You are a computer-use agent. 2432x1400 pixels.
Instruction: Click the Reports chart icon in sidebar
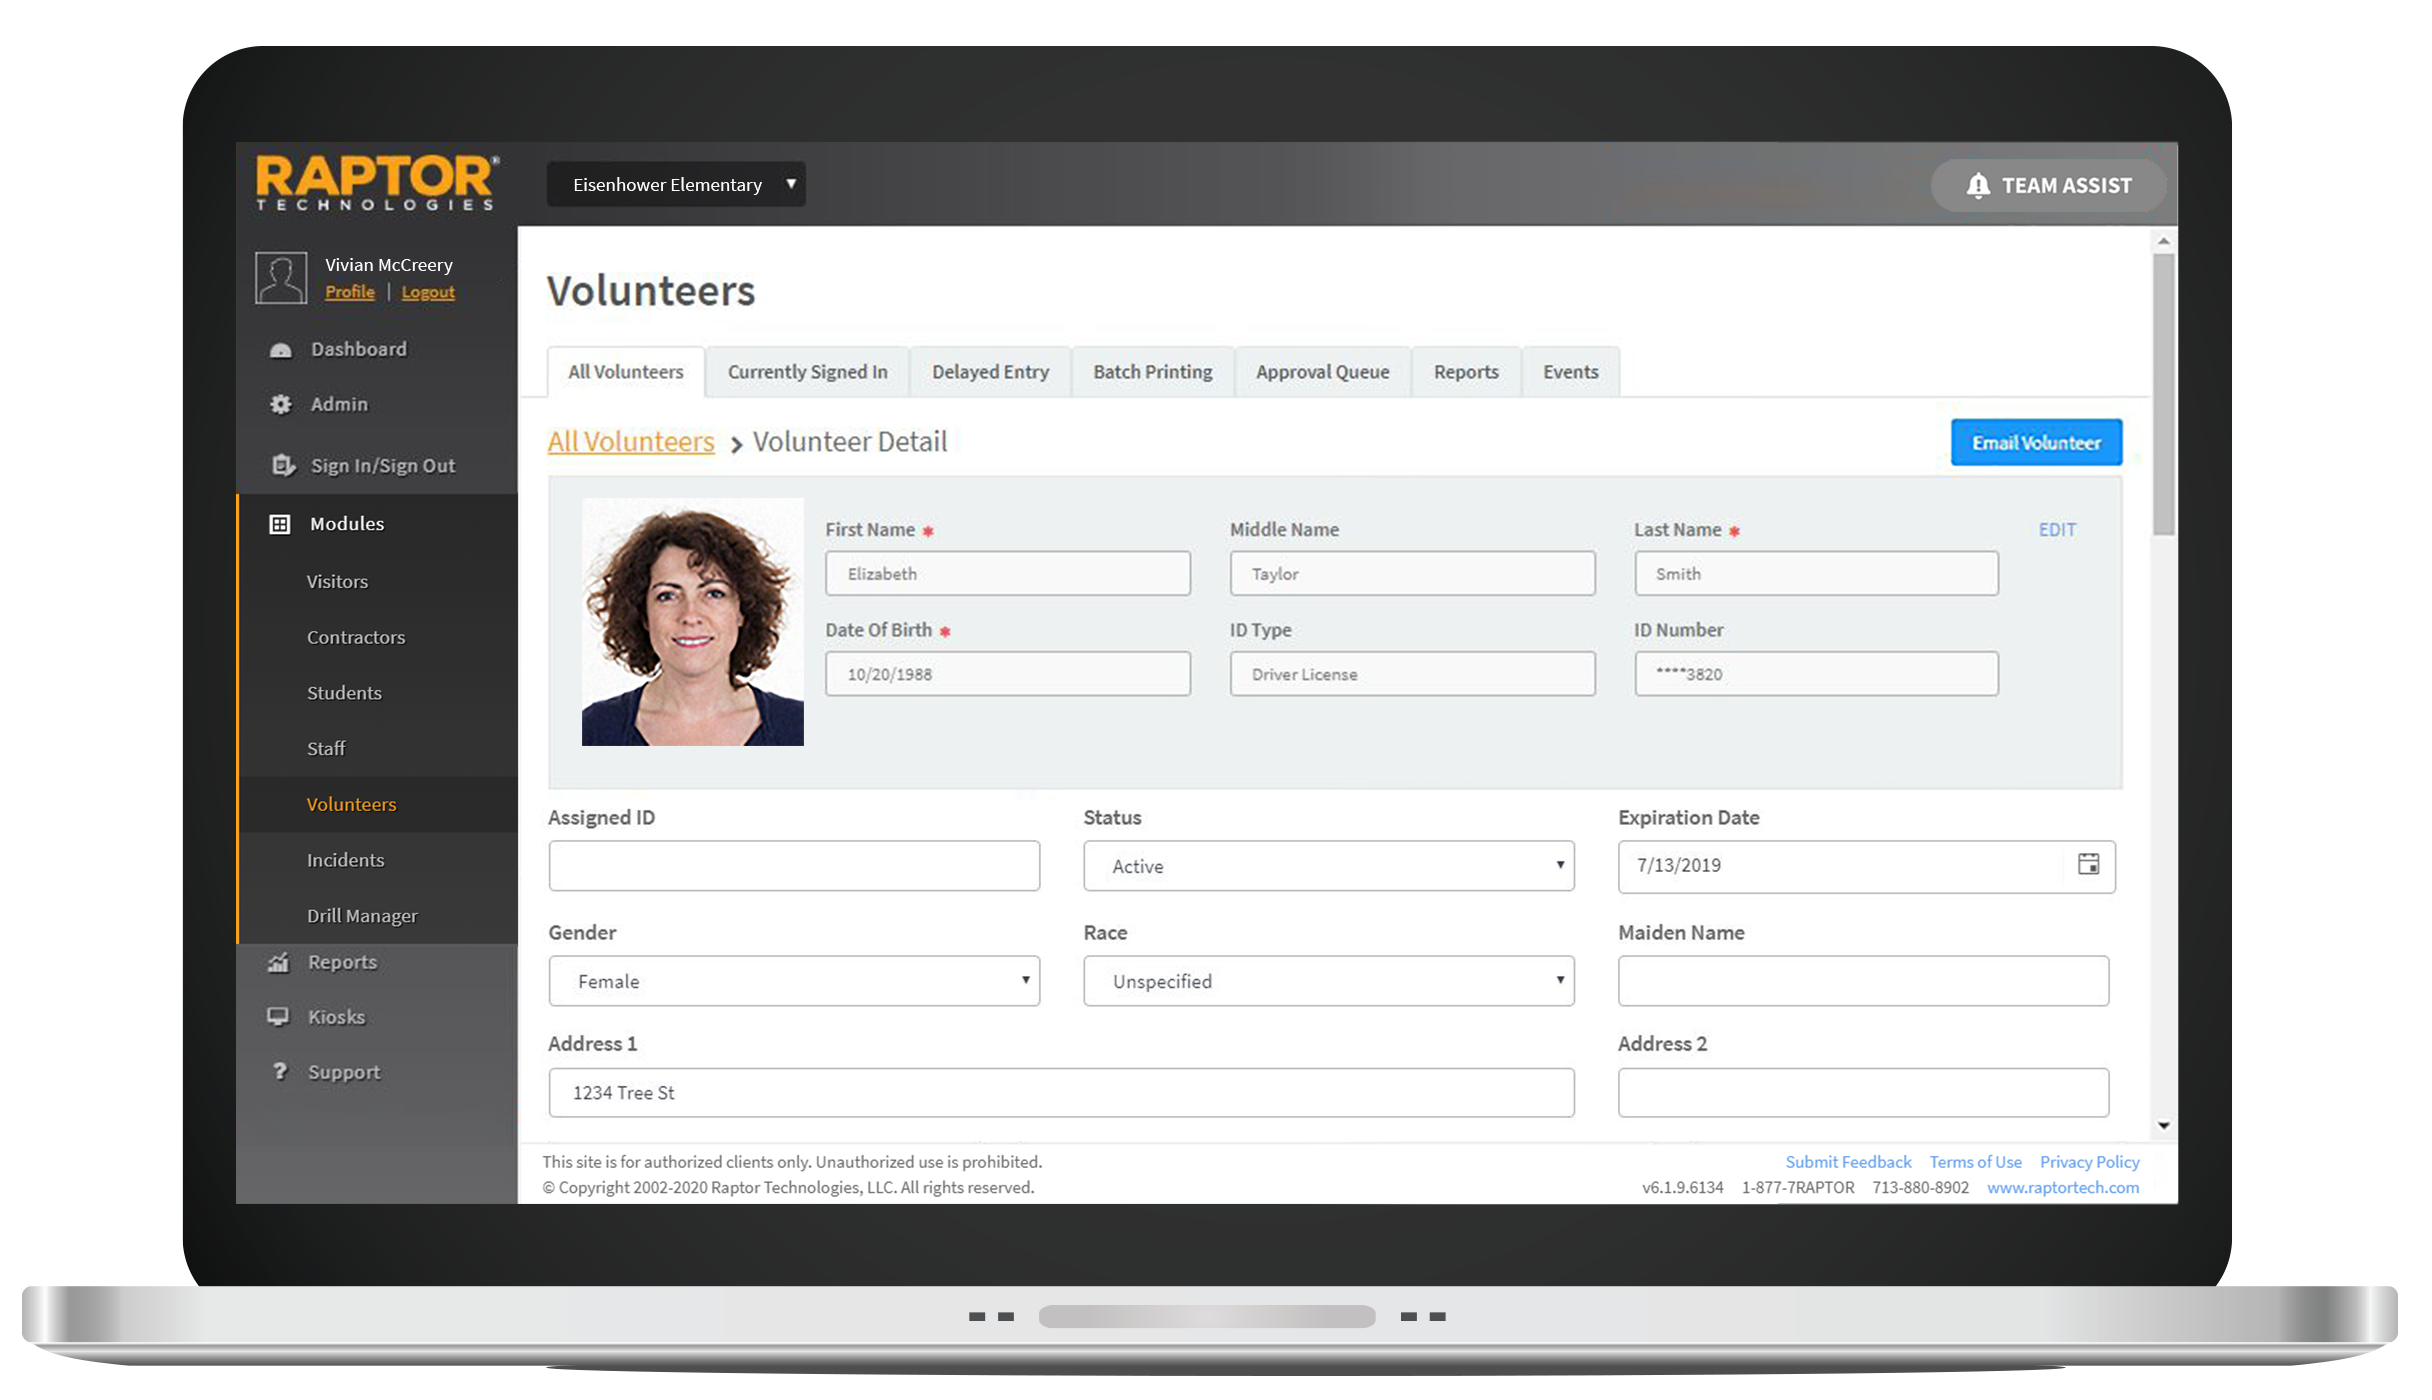point(279,962)
